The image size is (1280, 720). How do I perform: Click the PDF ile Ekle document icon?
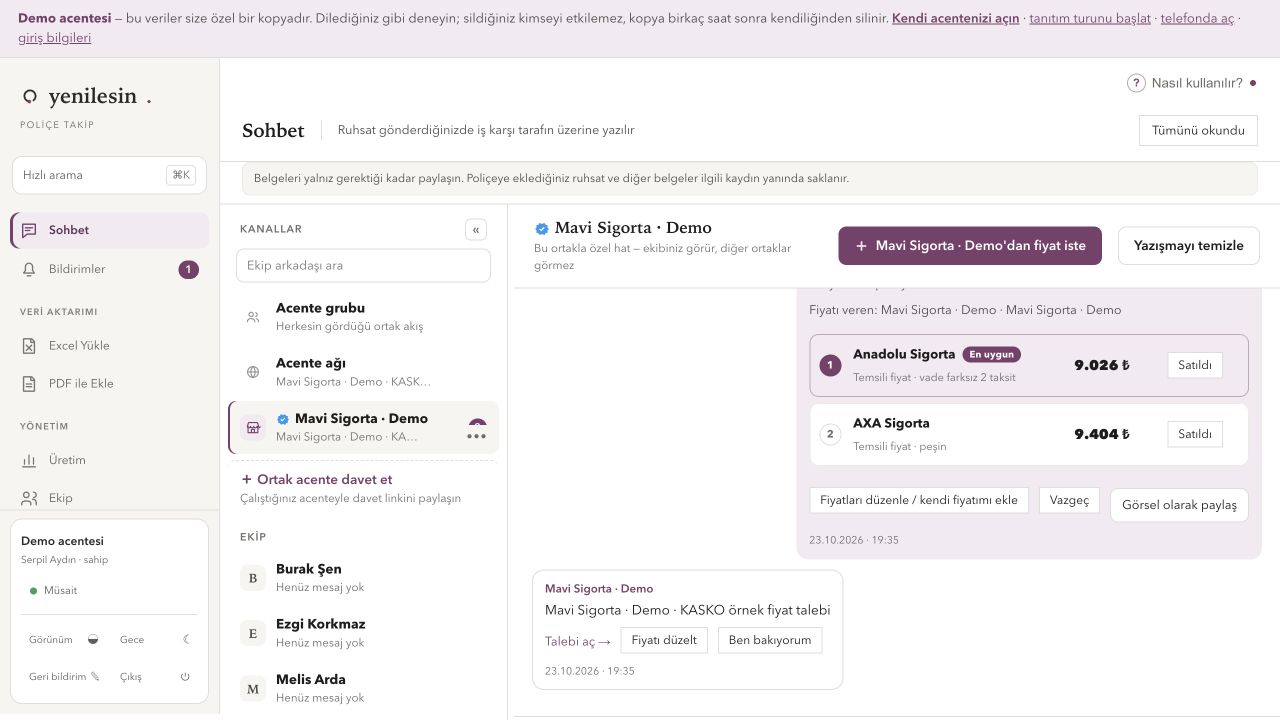click(x=29, y=384)
